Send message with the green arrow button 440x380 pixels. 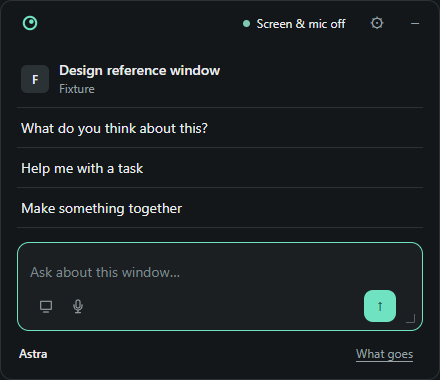[380, 306]
